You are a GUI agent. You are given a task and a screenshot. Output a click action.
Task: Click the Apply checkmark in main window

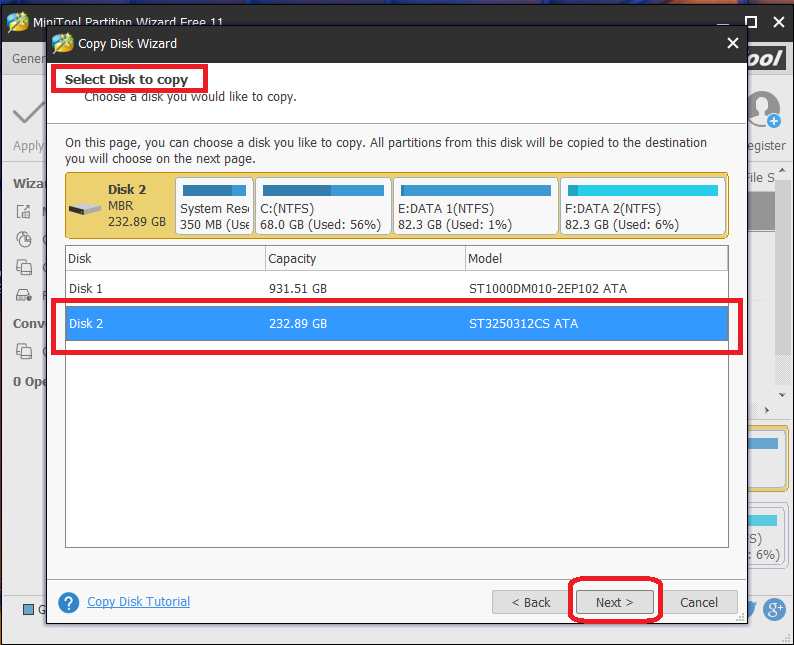[29, 113]
